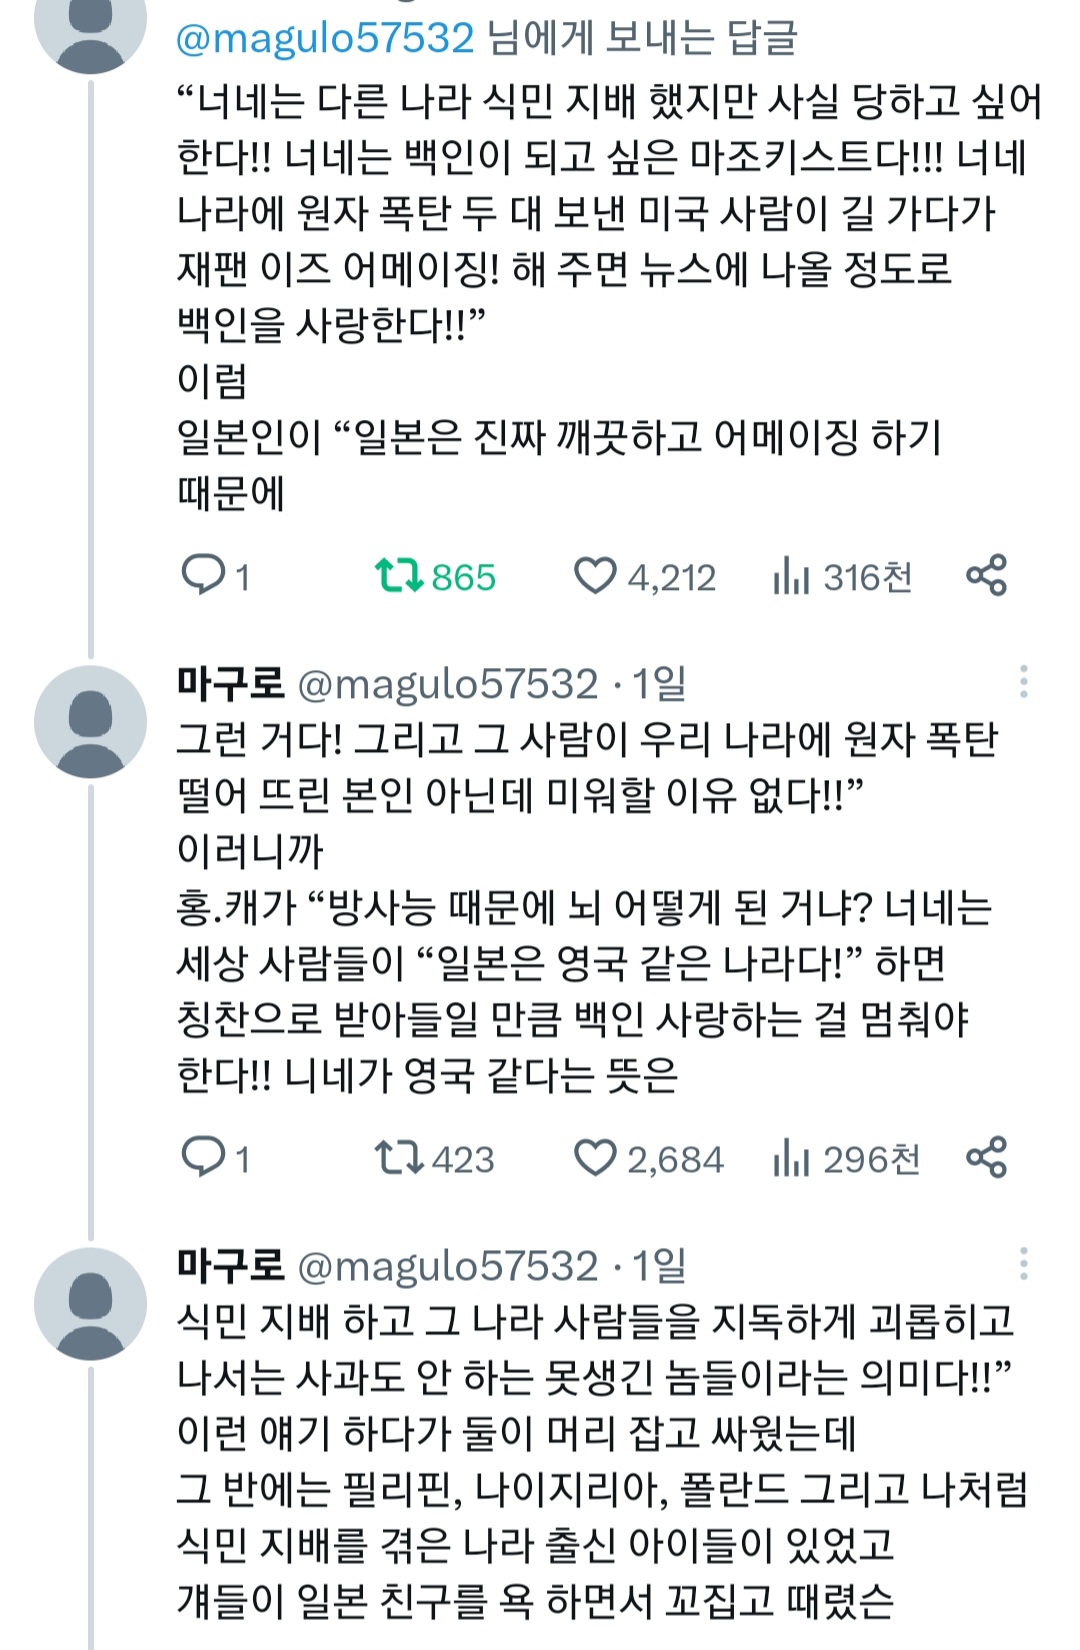Click second tweet's profile avatar

tap(90, 721)
